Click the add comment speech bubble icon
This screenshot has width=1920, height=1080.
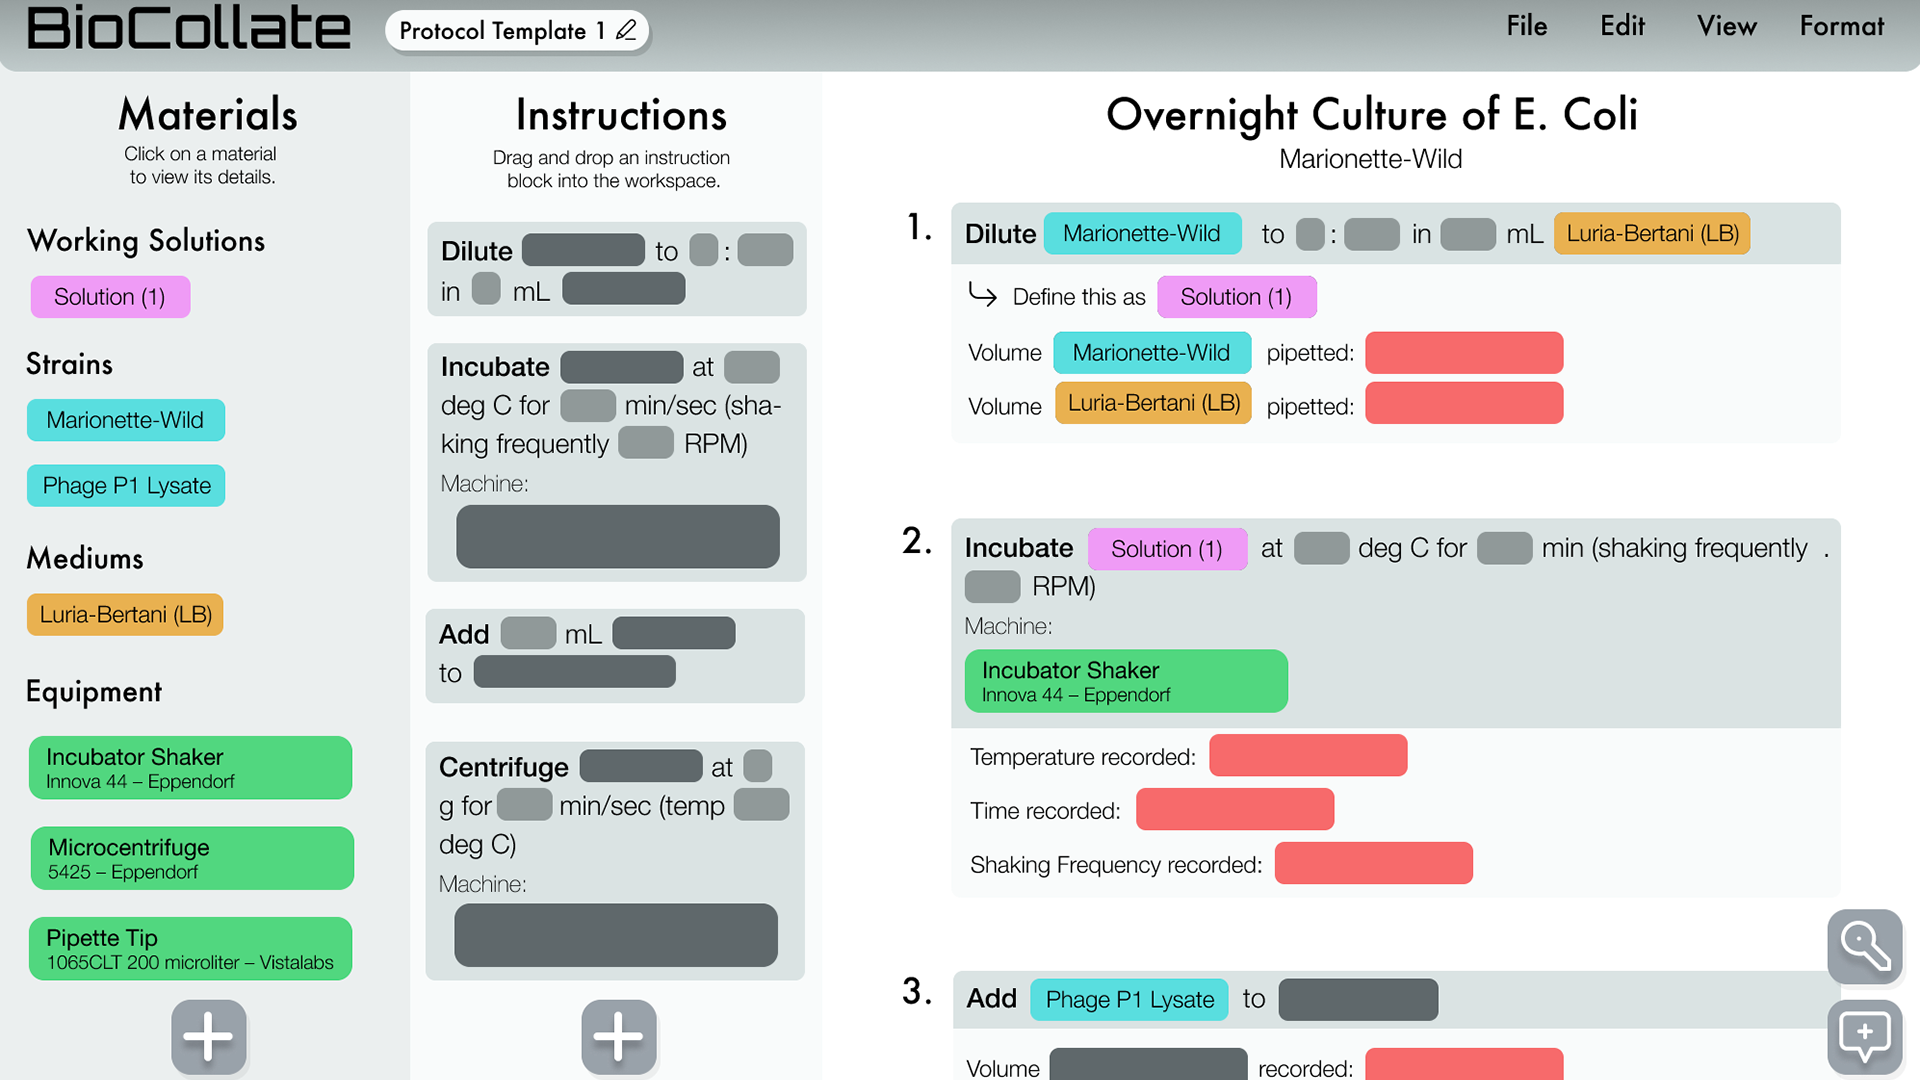[x=1865, y=1036]
